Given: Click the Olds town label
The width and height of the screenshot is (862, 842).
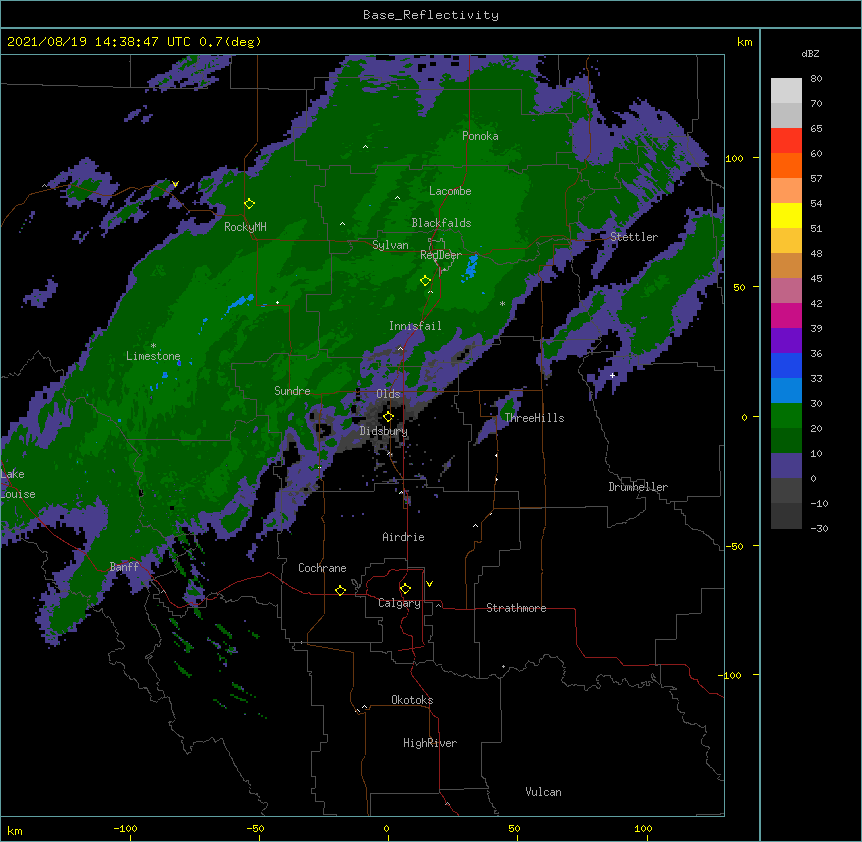Looking at the screenshot, I should coord(388,394).
